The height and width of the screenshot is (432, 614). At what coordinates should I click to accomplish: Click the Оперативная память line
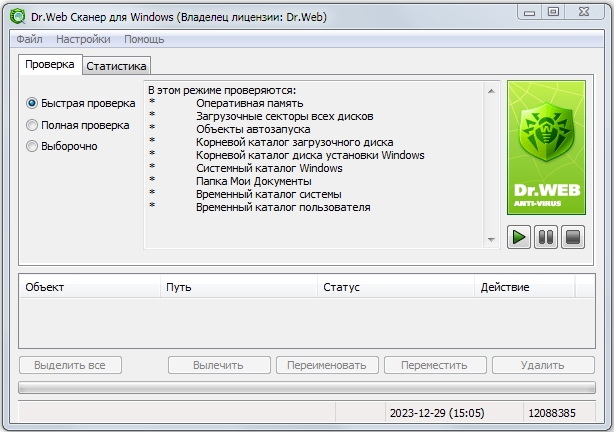pyautogui.click(x=249, y=103)
